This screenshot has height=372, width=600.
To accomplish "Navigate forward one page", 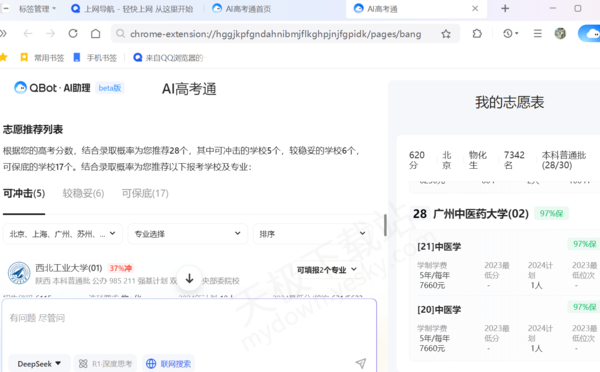I will pos(51,34).
